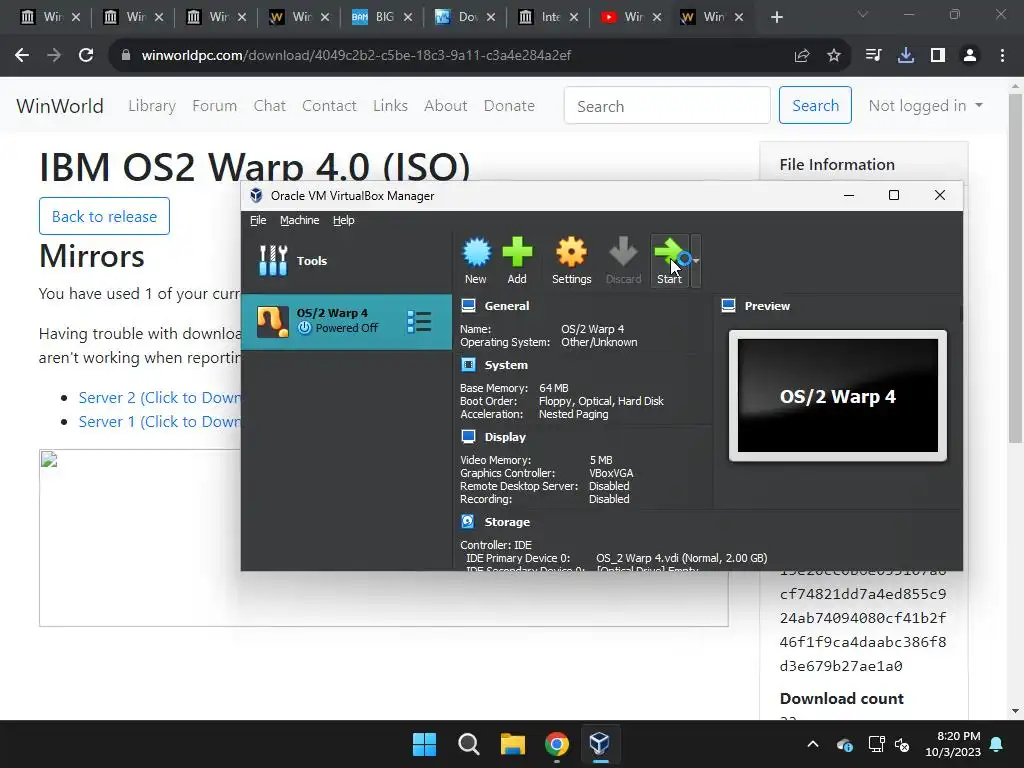Open notifications bell in taskbar

point(997,744)
